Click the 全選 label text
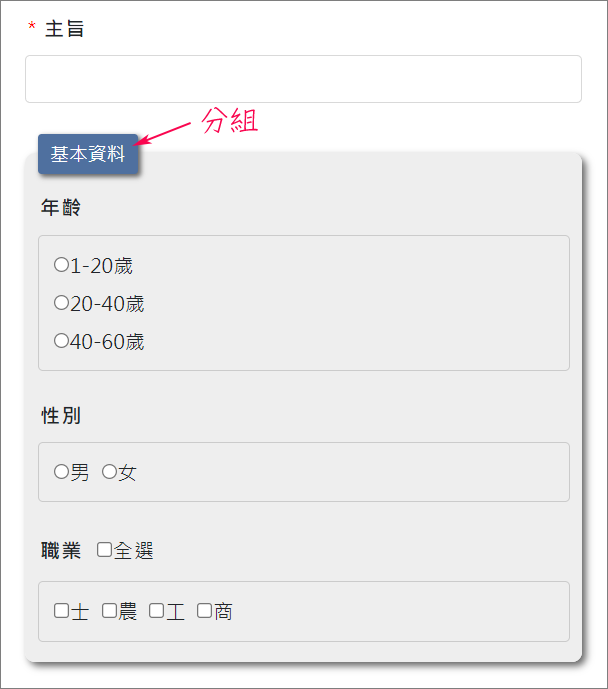Viewport: 608px width, 689px height. click(134, 550)
